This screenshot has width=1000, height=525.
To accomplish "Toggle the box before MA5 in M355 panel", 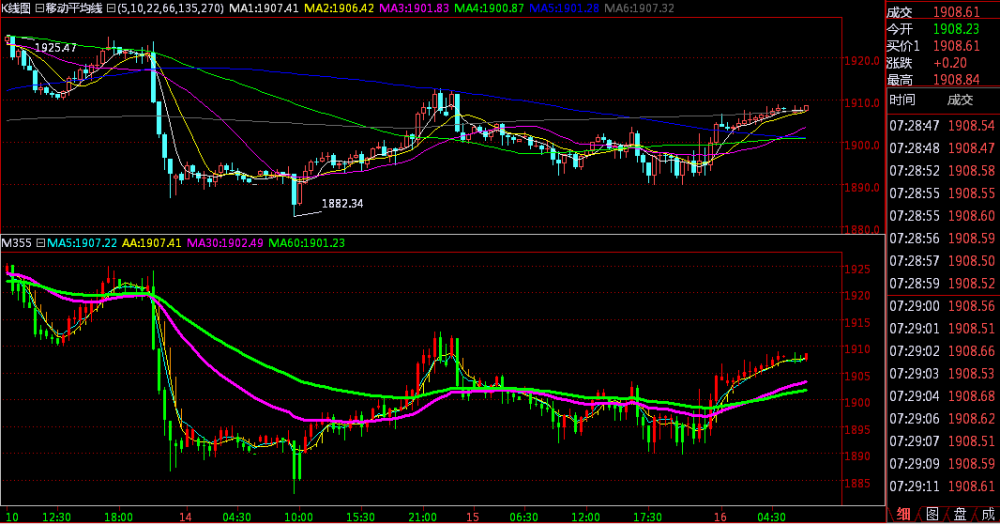I will [x=41, y=243].
